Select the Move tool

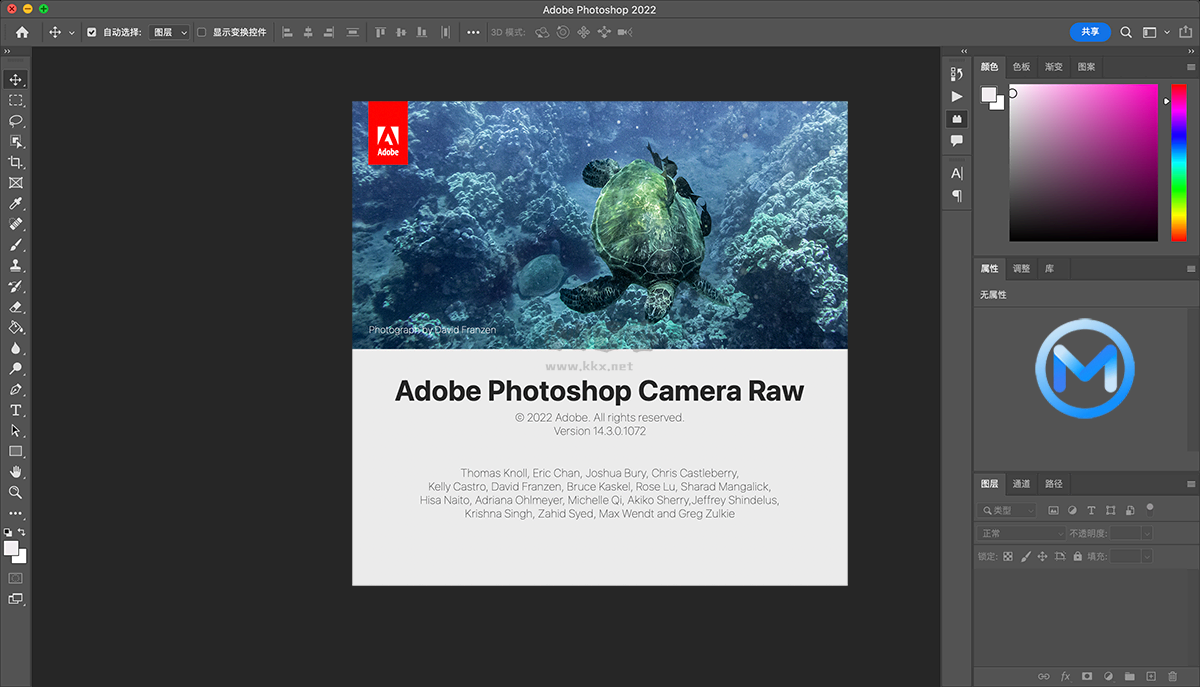(15, 80)
